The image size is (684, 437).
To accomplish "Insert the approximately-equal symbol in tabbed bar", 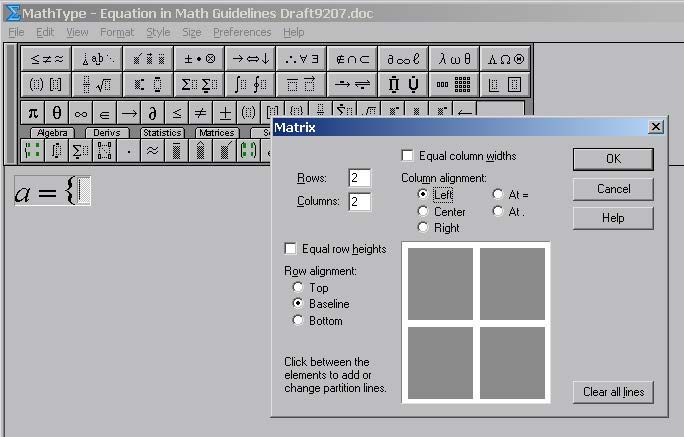I will [153, 151].
